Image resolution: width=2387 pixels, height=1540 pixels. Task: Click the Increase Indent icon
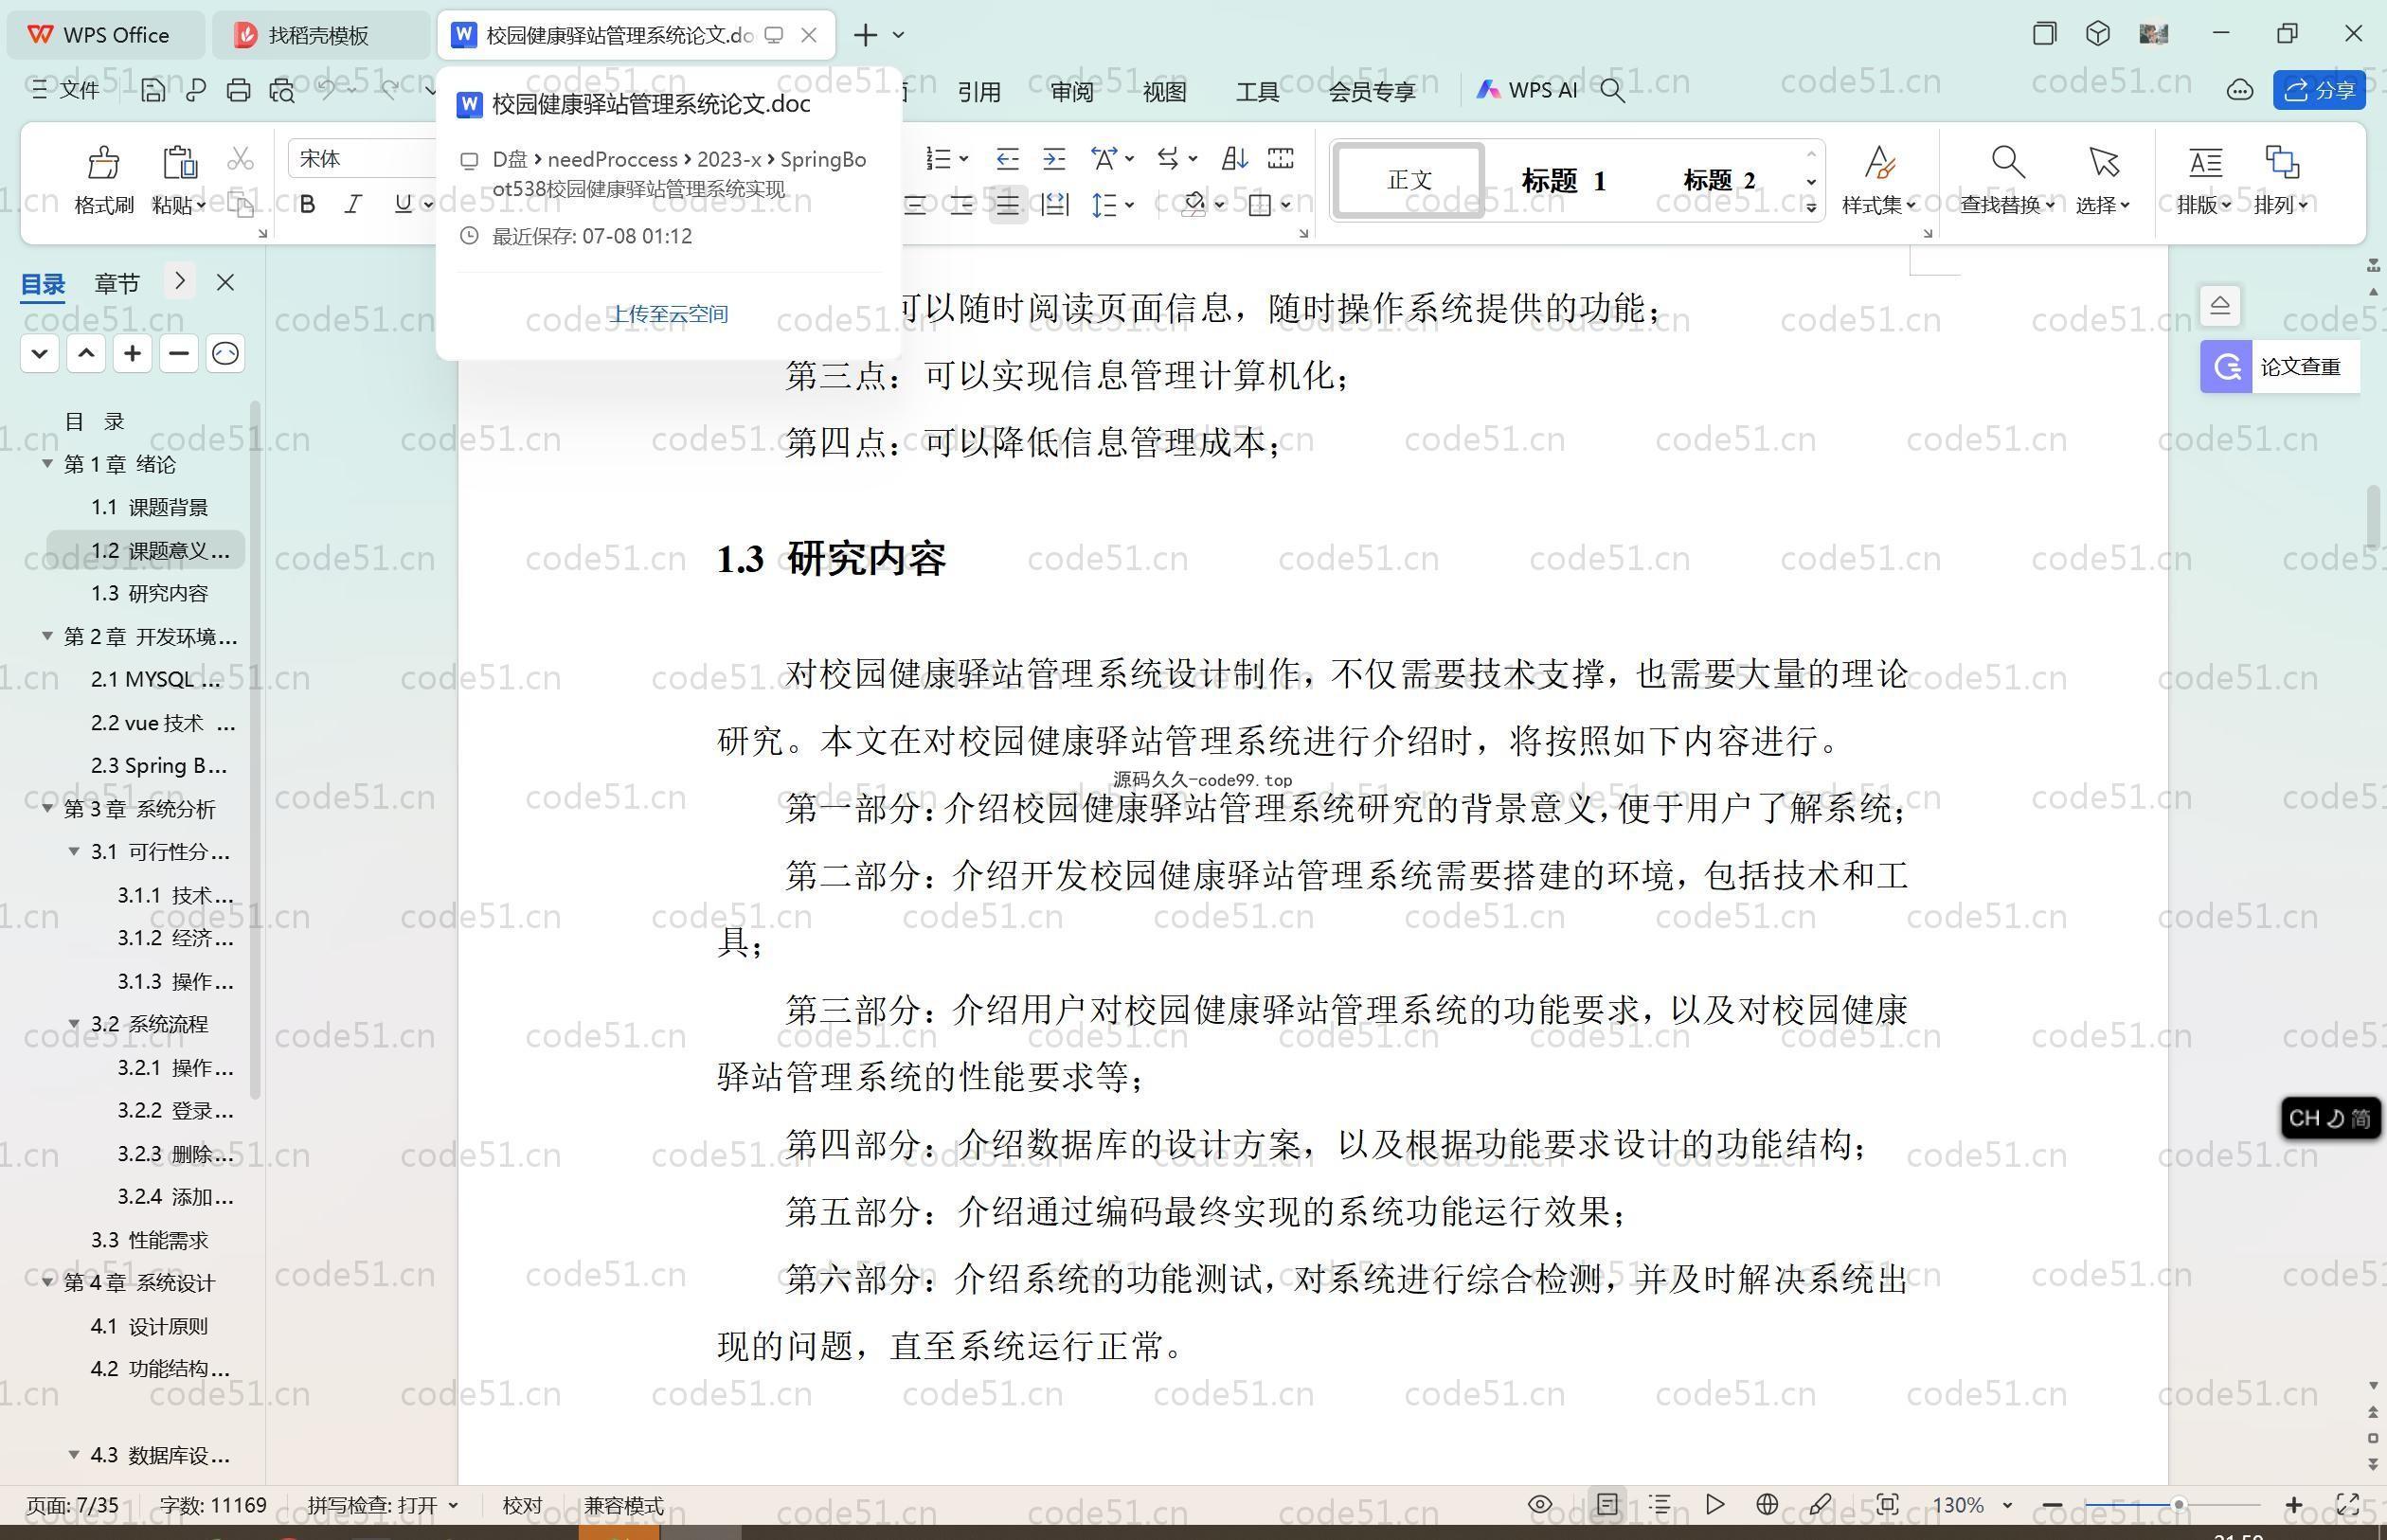click(1054, 158)
